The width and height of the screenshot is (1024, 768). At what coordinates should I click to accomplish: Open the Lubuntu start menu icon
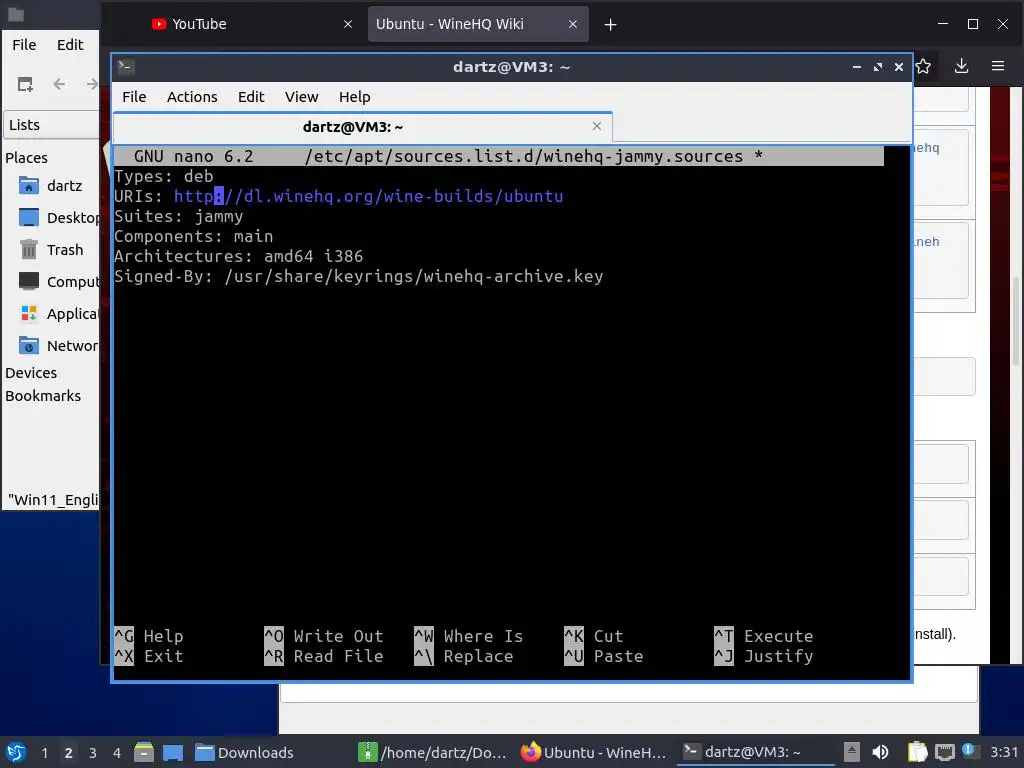click(x=16, y=752)
